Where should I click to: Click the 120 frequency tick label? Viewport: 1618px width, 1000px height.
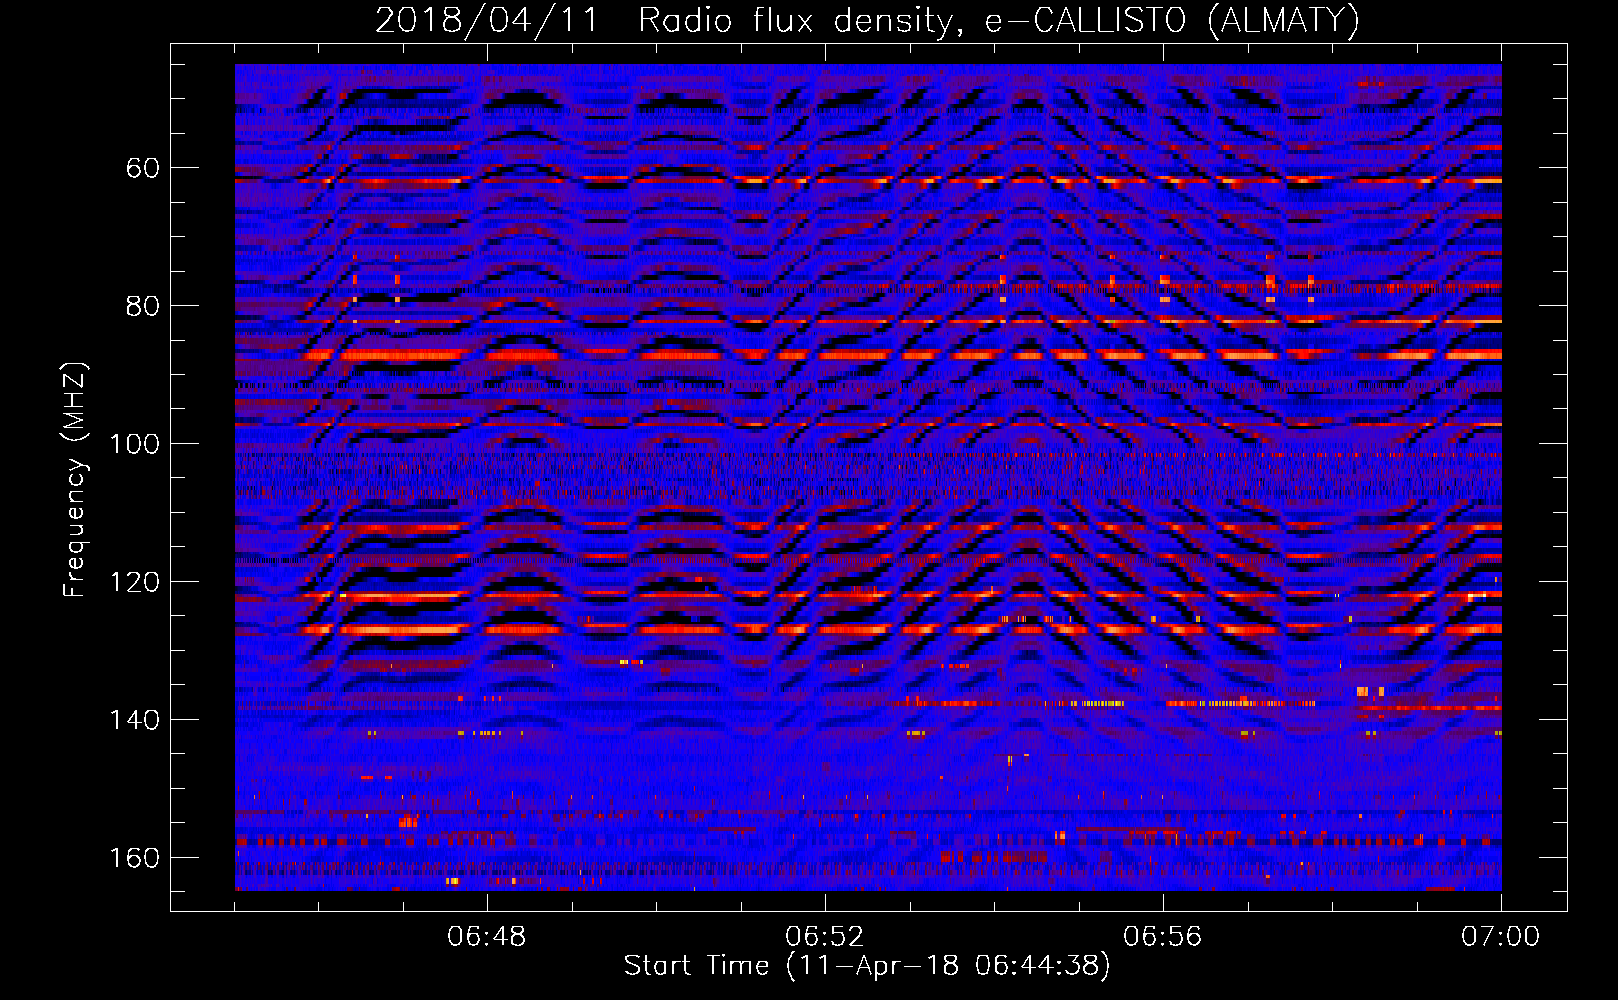click(x=135, y=582)
